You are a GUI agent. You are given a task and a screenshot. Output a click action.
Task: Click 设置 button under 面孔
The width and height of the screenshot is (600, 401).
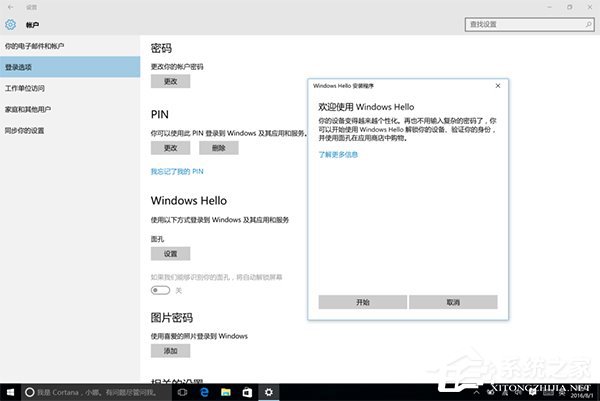click(x=170, y=254)
